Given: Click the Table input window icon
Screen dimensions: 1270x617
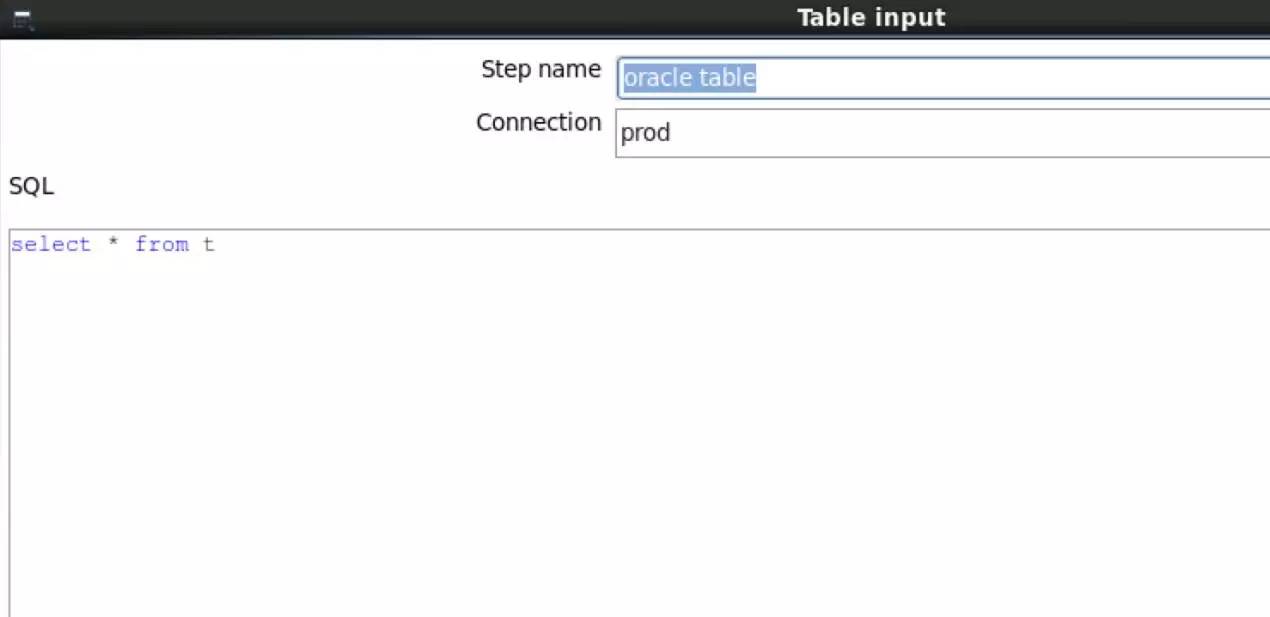Looking at the screenshot, I should point(23,19).
